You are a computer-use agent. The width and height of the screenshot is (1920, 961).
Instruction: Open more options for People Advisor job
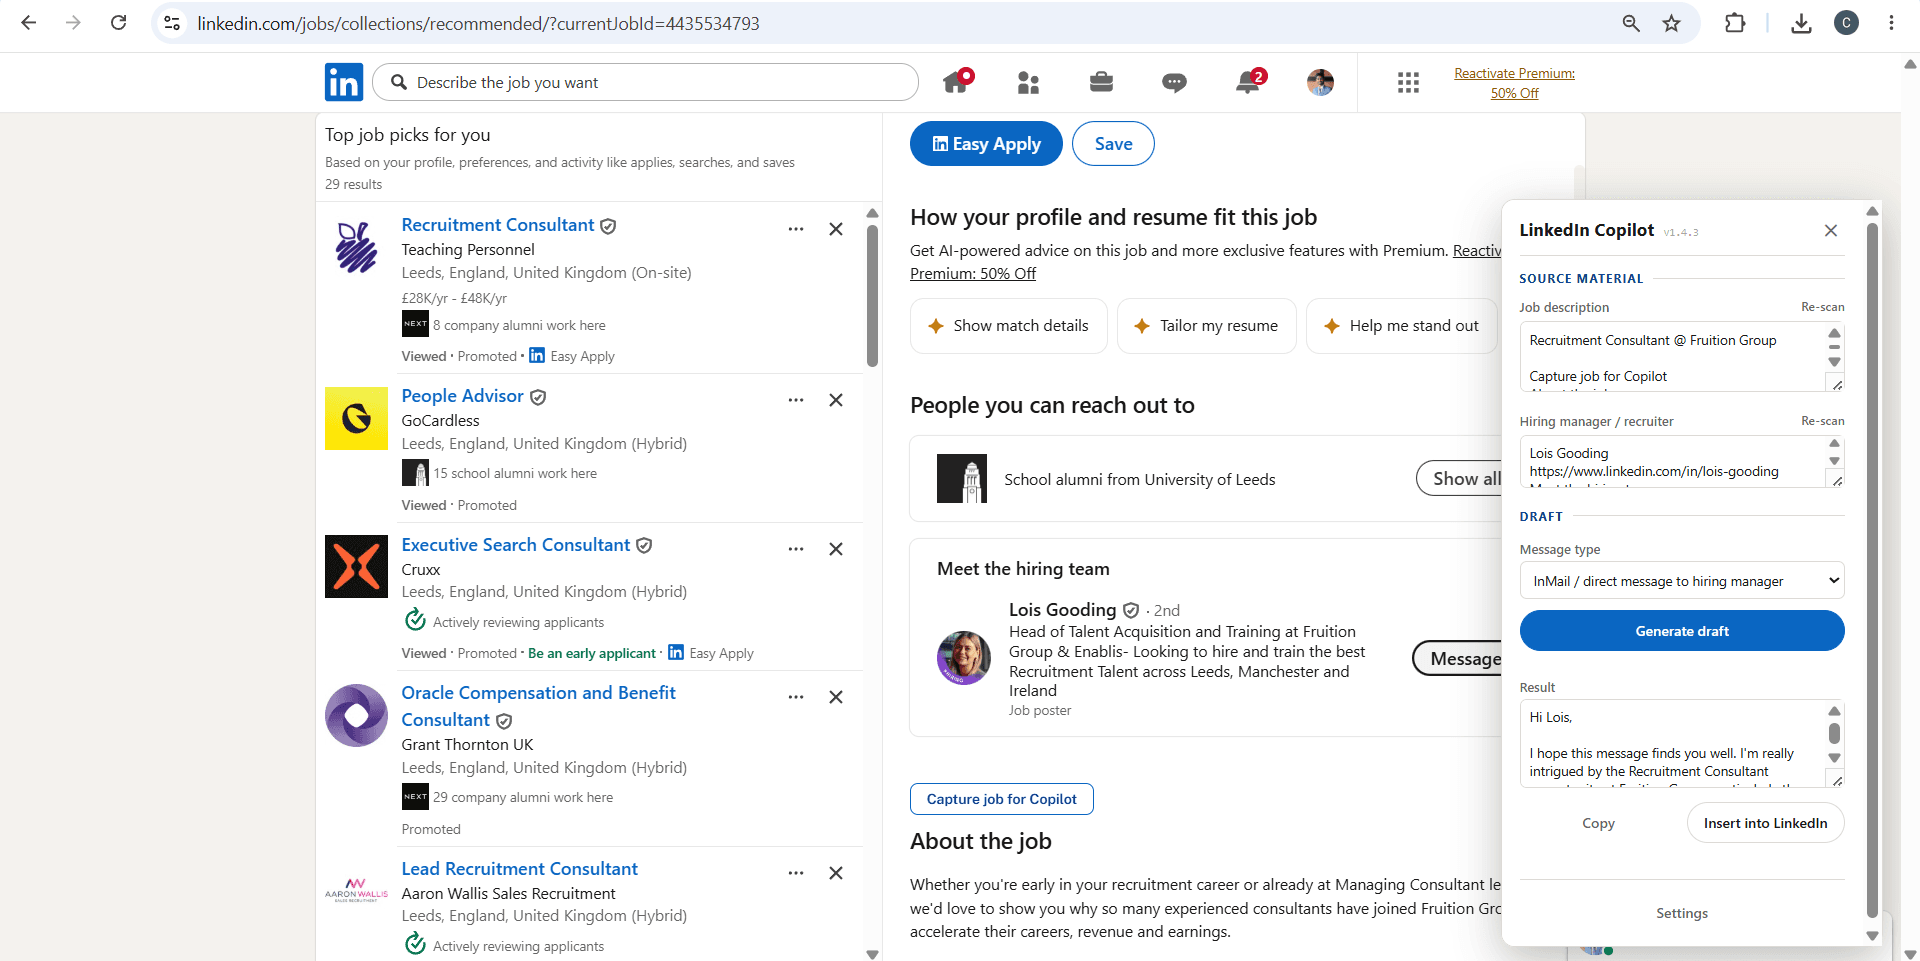click(796, 400)
